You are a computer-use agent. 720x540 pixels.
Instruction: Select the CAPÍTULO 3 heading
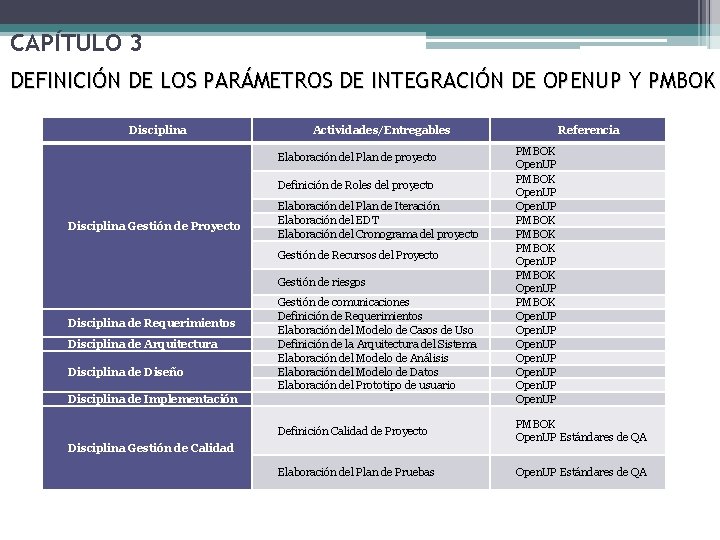[x=76, y=43]
